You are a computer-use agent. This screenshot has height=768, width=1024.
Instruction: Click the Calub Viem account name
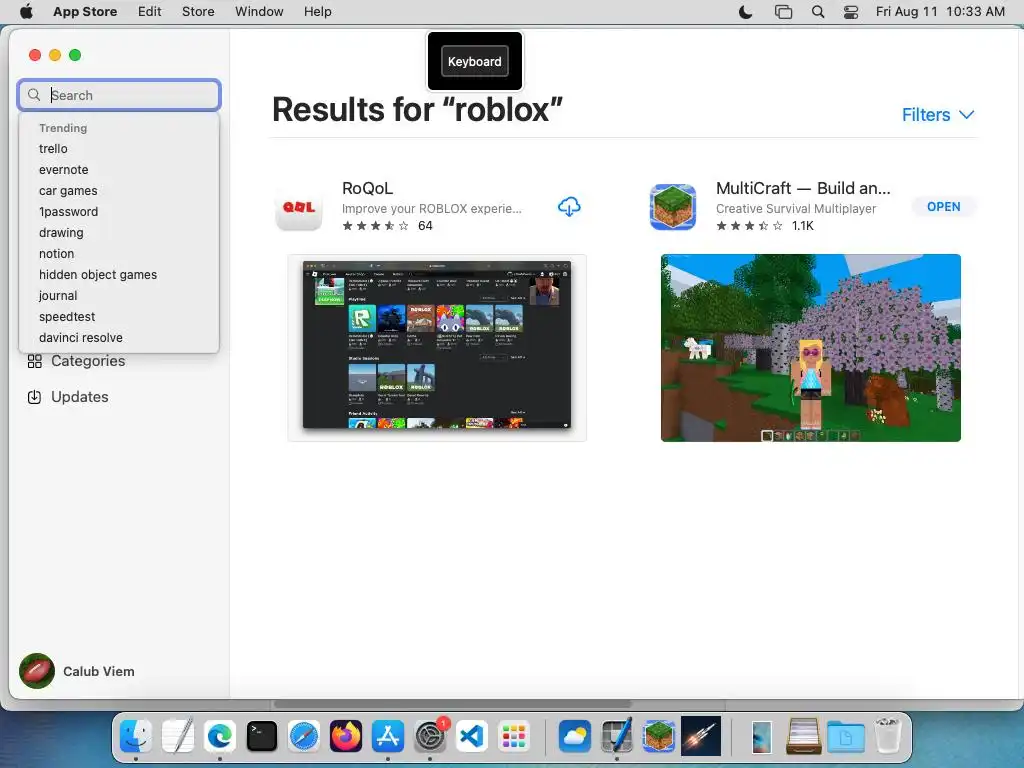click(99, 671)
